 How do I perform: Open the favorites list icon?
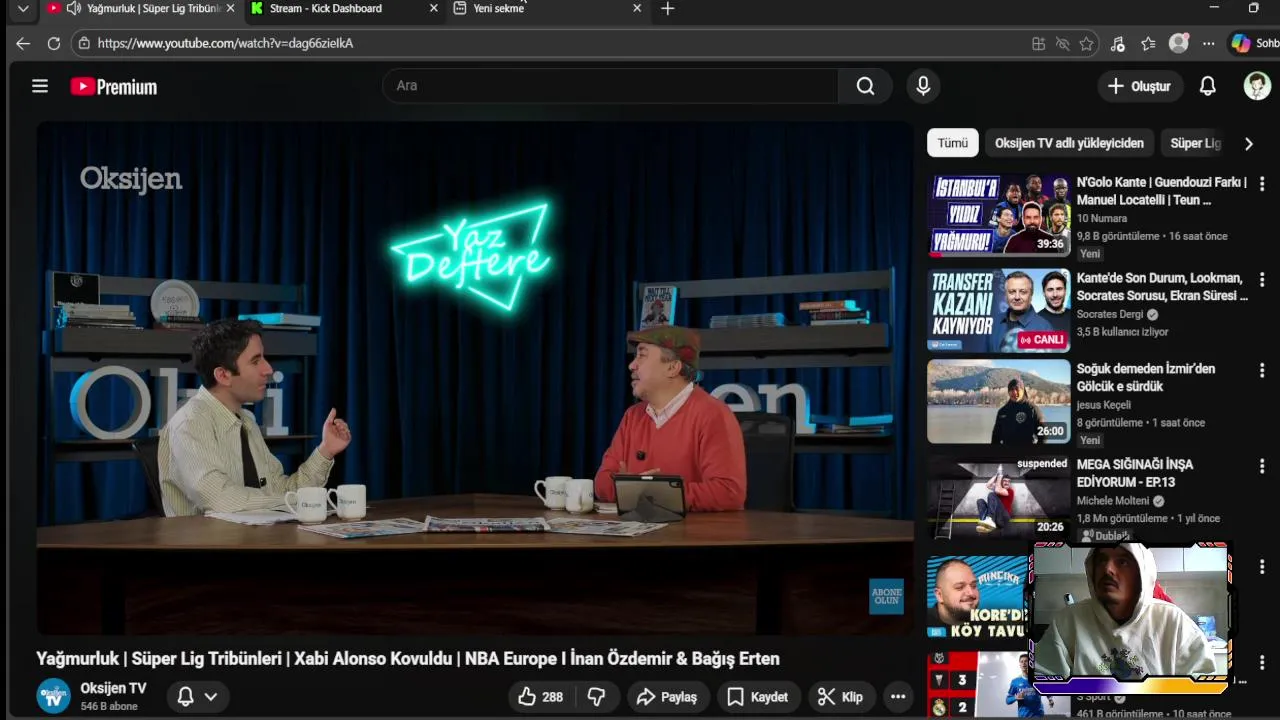coord(1148,43)
